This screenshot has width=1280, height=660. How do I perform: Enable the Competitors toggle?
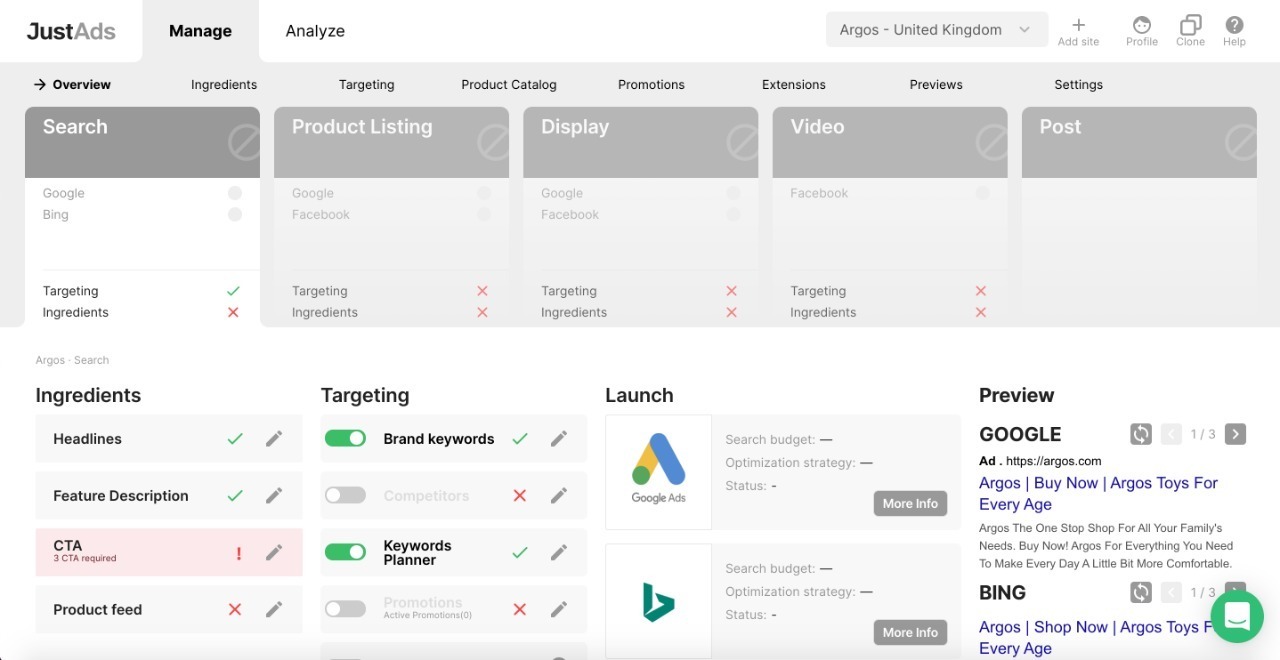(345, 495)
